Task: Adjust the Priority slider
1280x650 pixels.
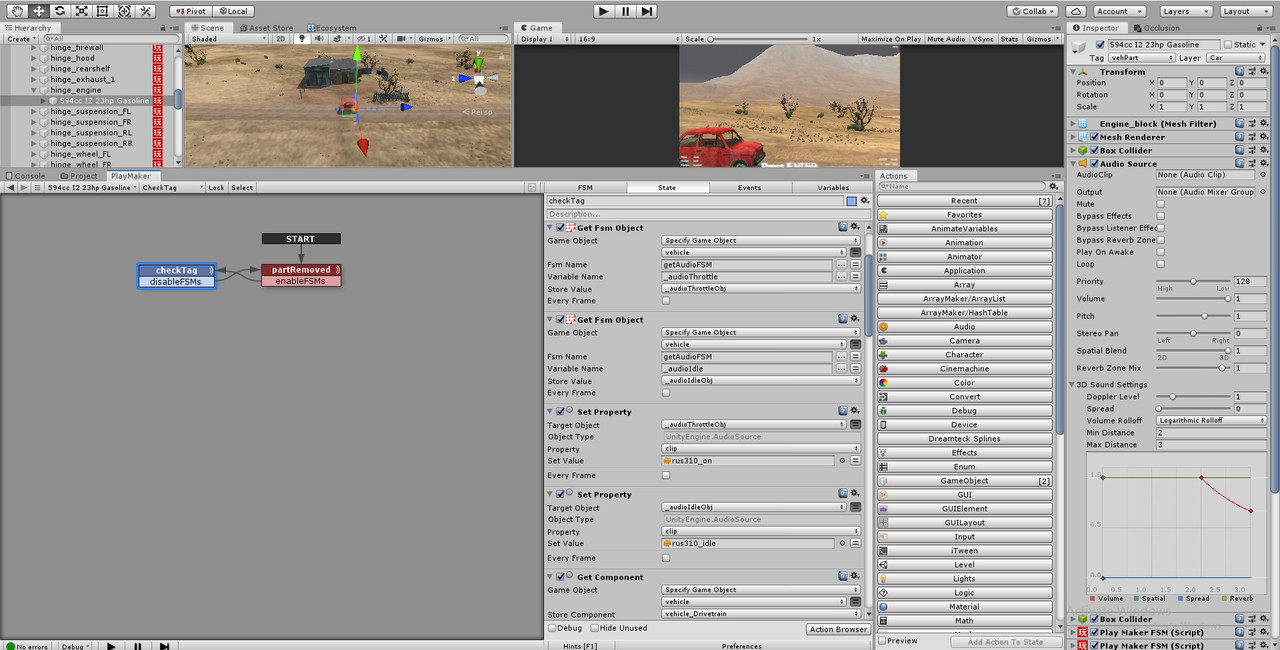Action: point(1193,282)
